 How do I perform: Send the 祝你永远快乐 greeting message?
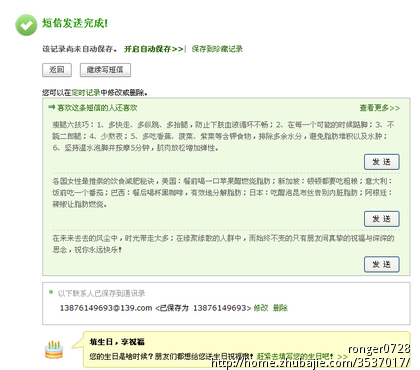(382, 265)
